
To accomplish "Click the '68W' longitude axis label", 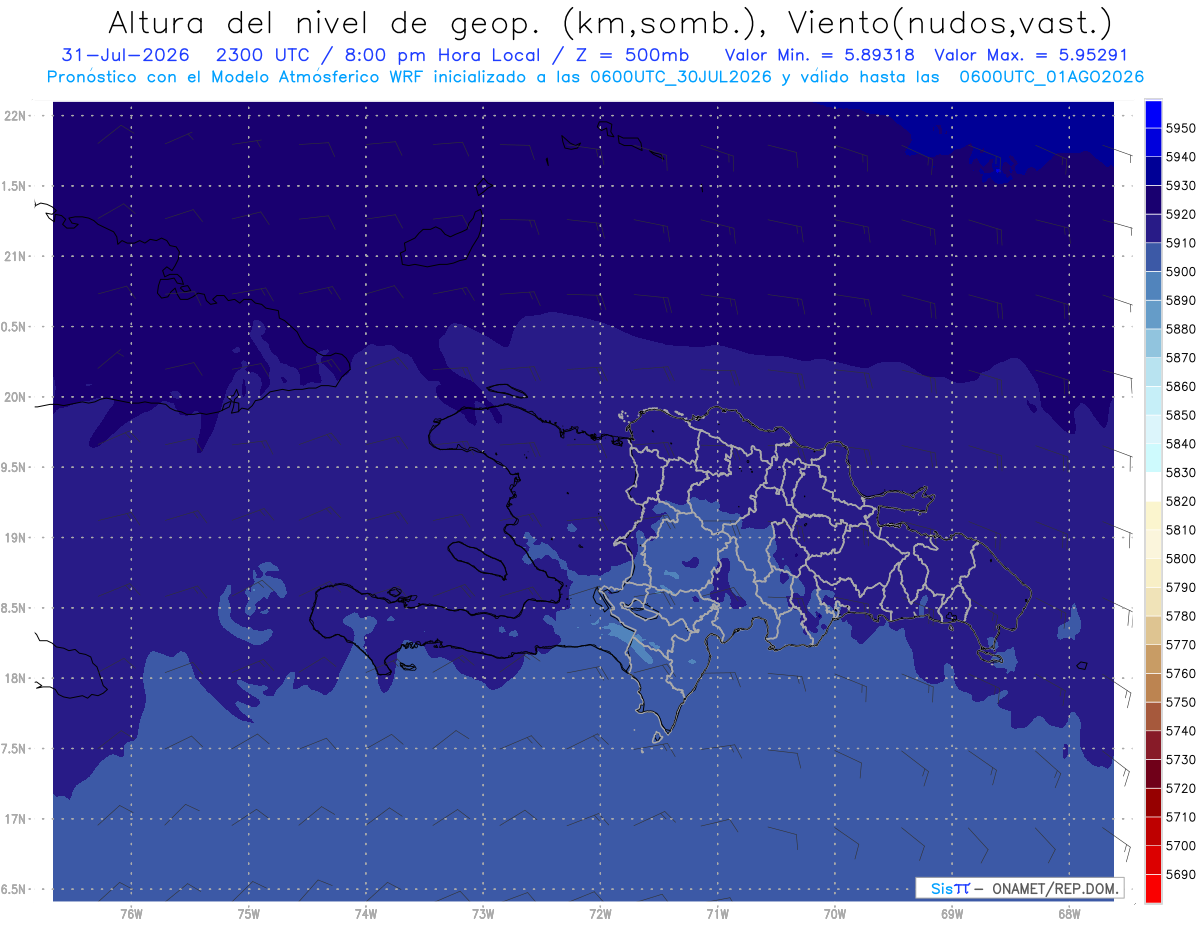I will click(x=1069, y=913).
